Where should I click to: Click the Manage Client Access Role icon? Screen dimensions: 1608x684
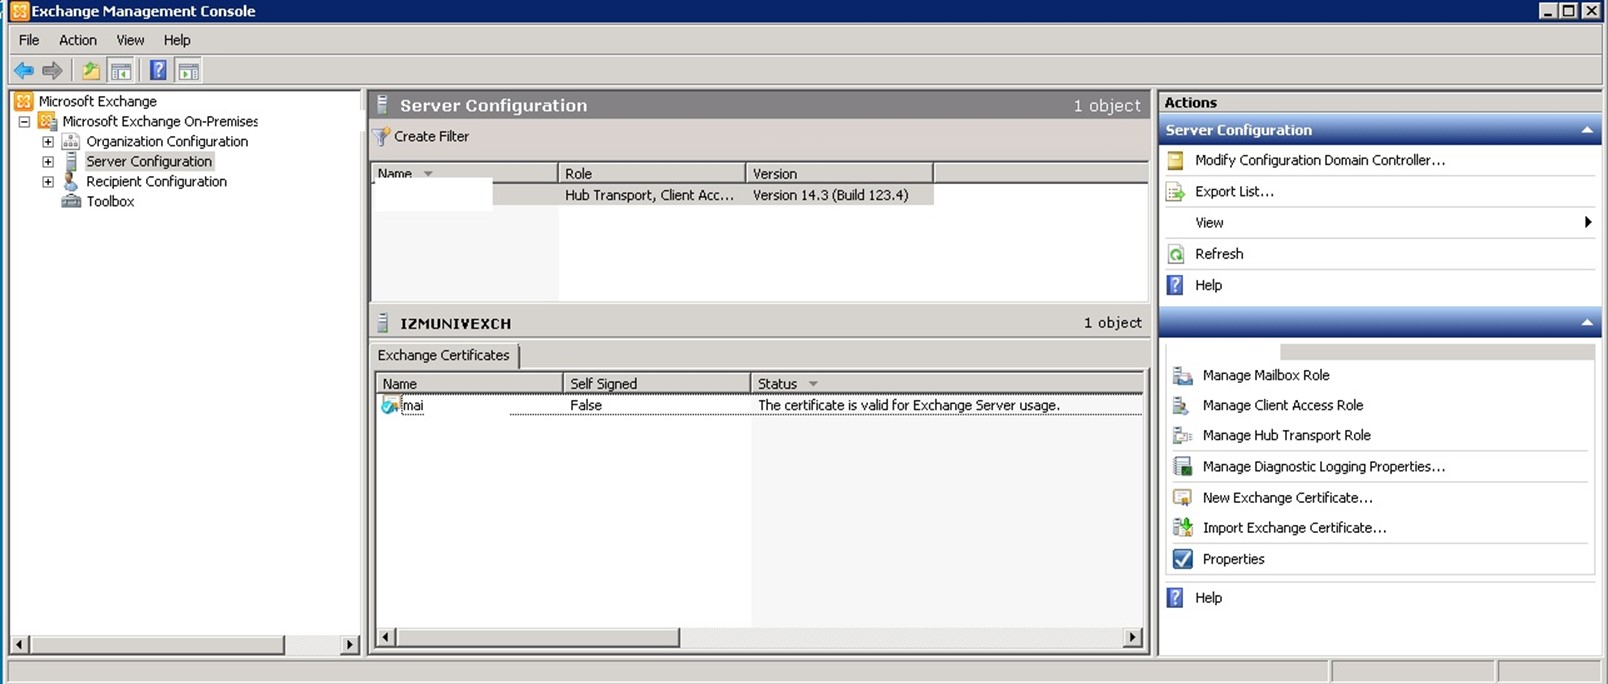[x=1183, y=405]
